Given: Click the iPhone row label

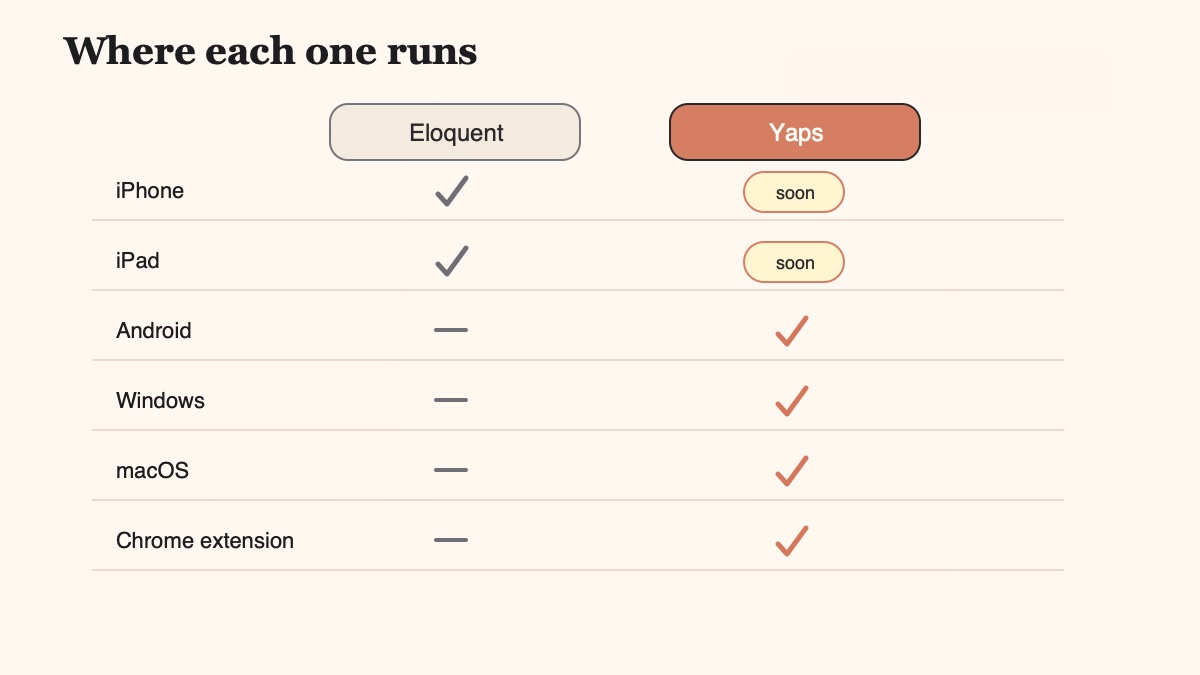Looking at the screenshot, I should tap(150, 190).
